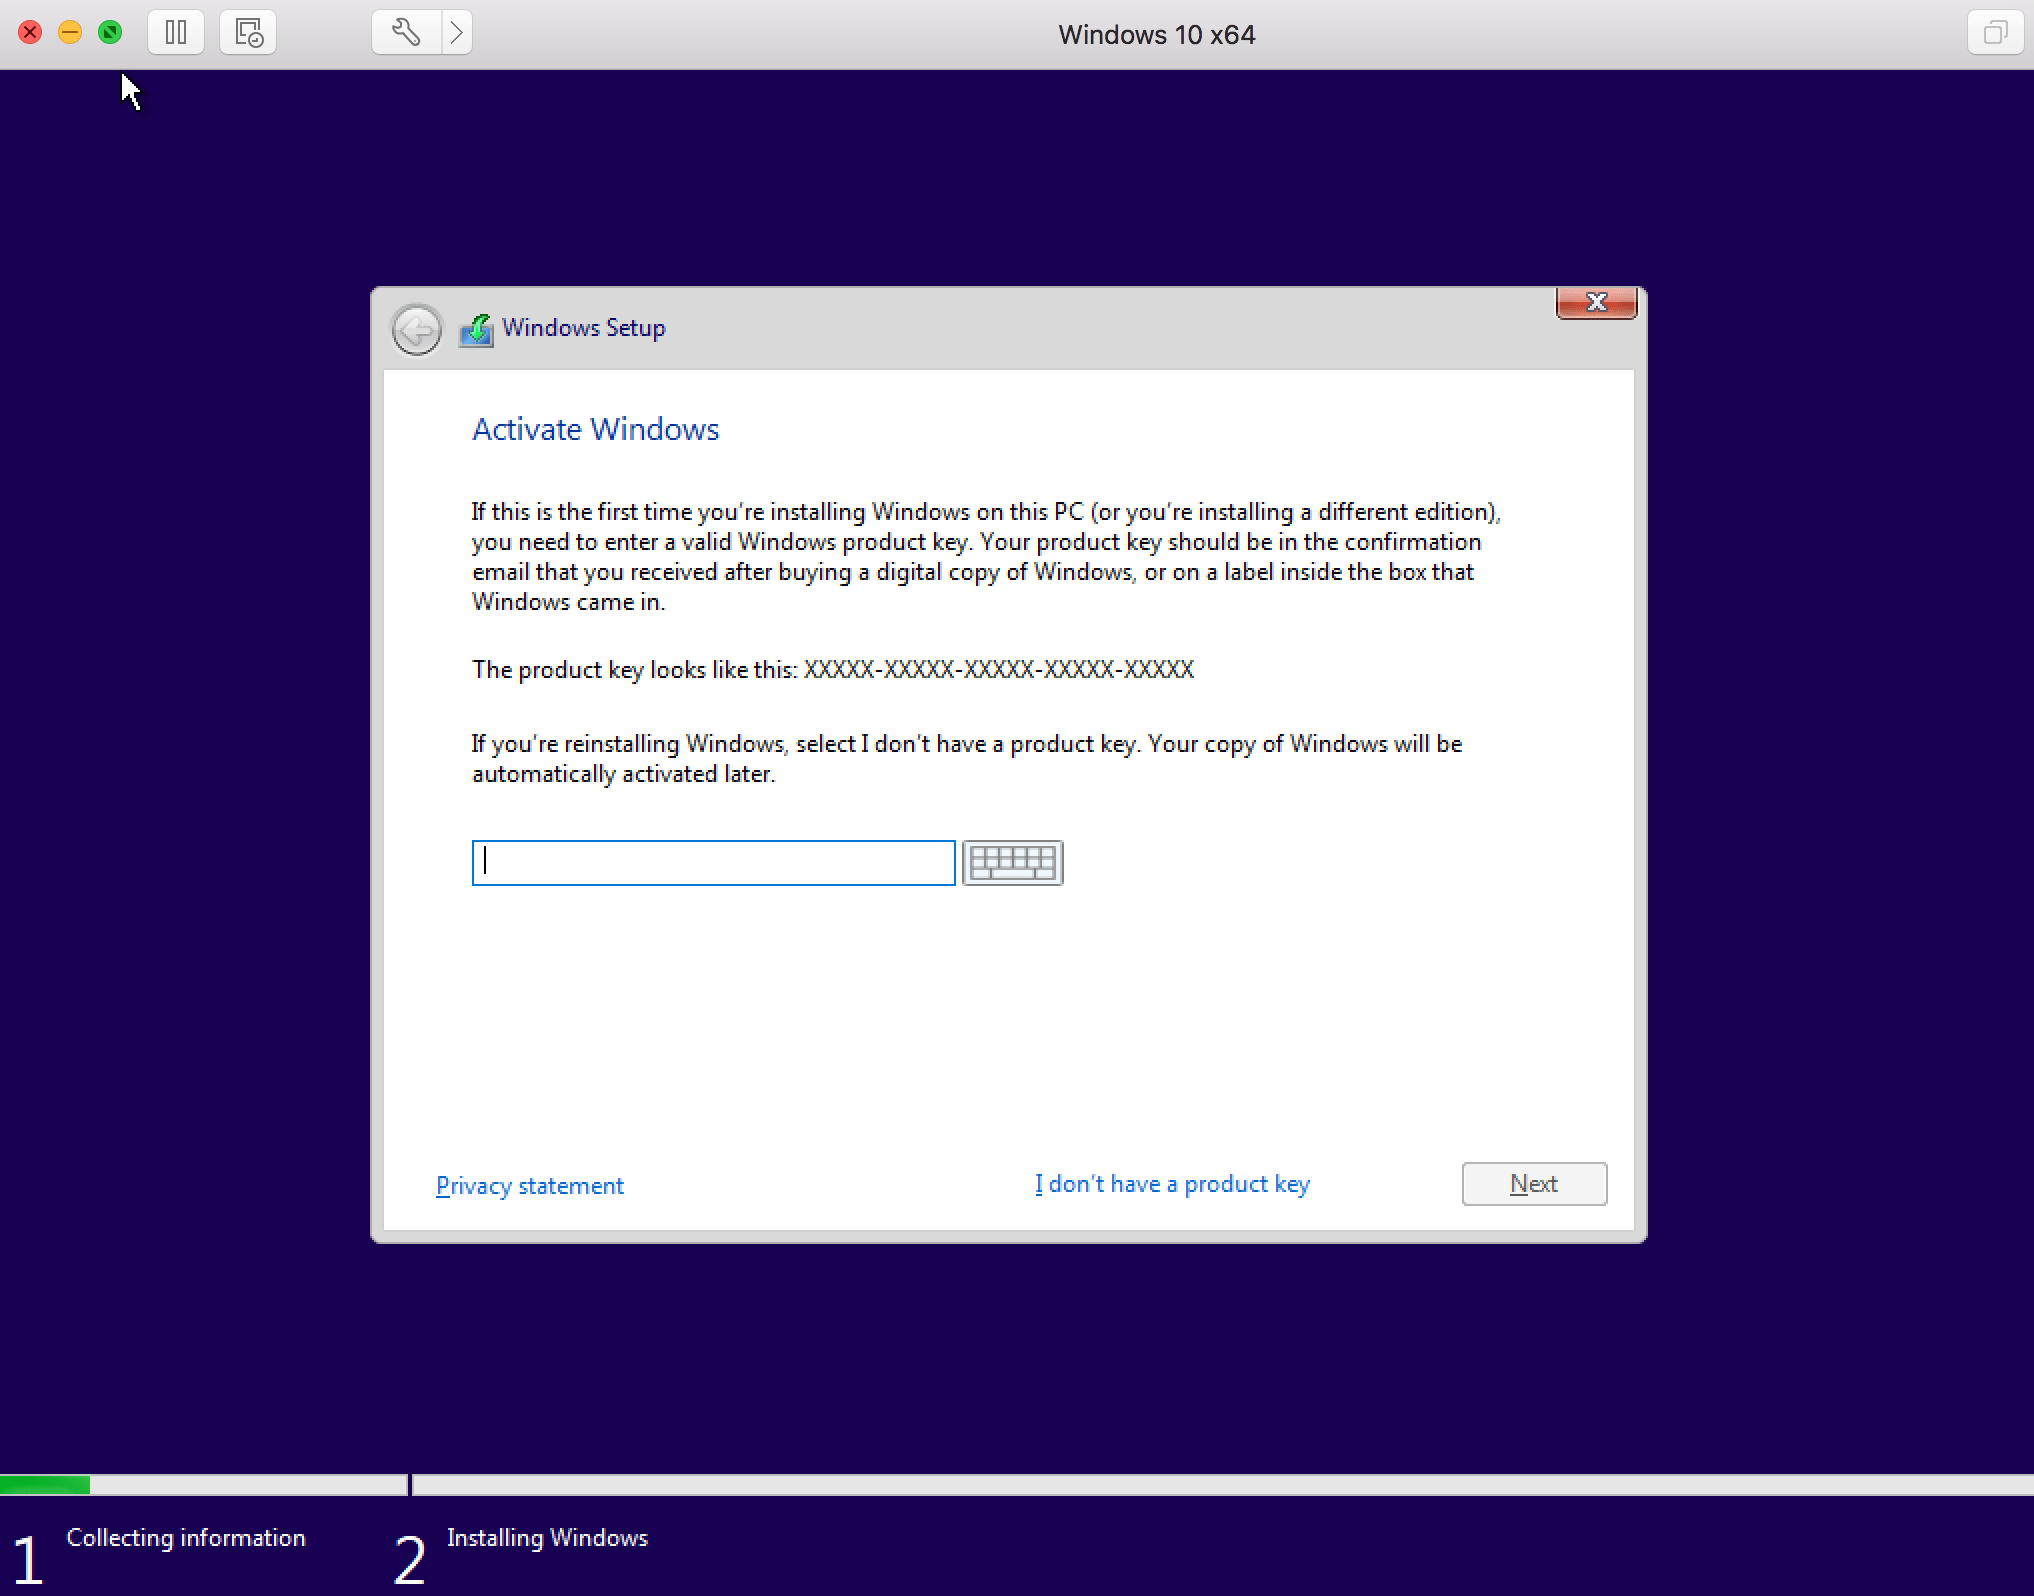
Task: Open the Privacy statement link
Action: (x=530, y=1186)
